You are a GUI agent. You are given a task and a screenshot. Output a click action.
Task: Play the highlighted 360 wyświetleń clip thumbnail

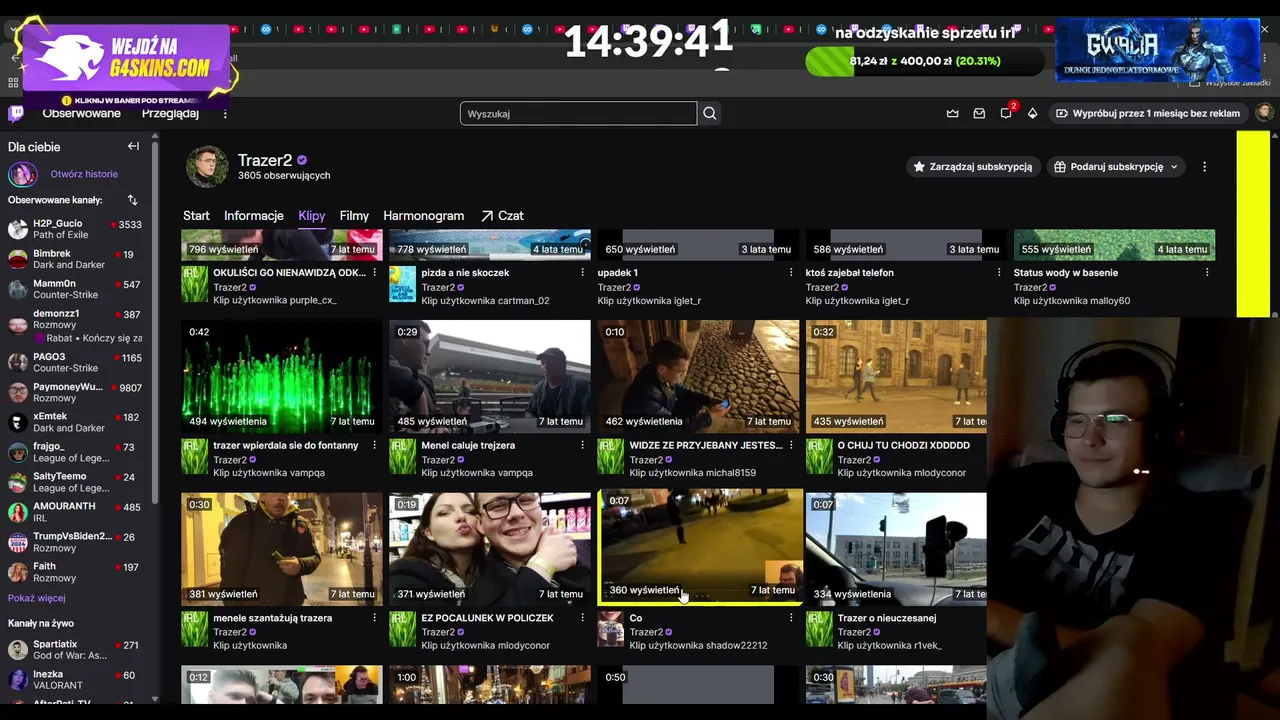coord(700,547)
